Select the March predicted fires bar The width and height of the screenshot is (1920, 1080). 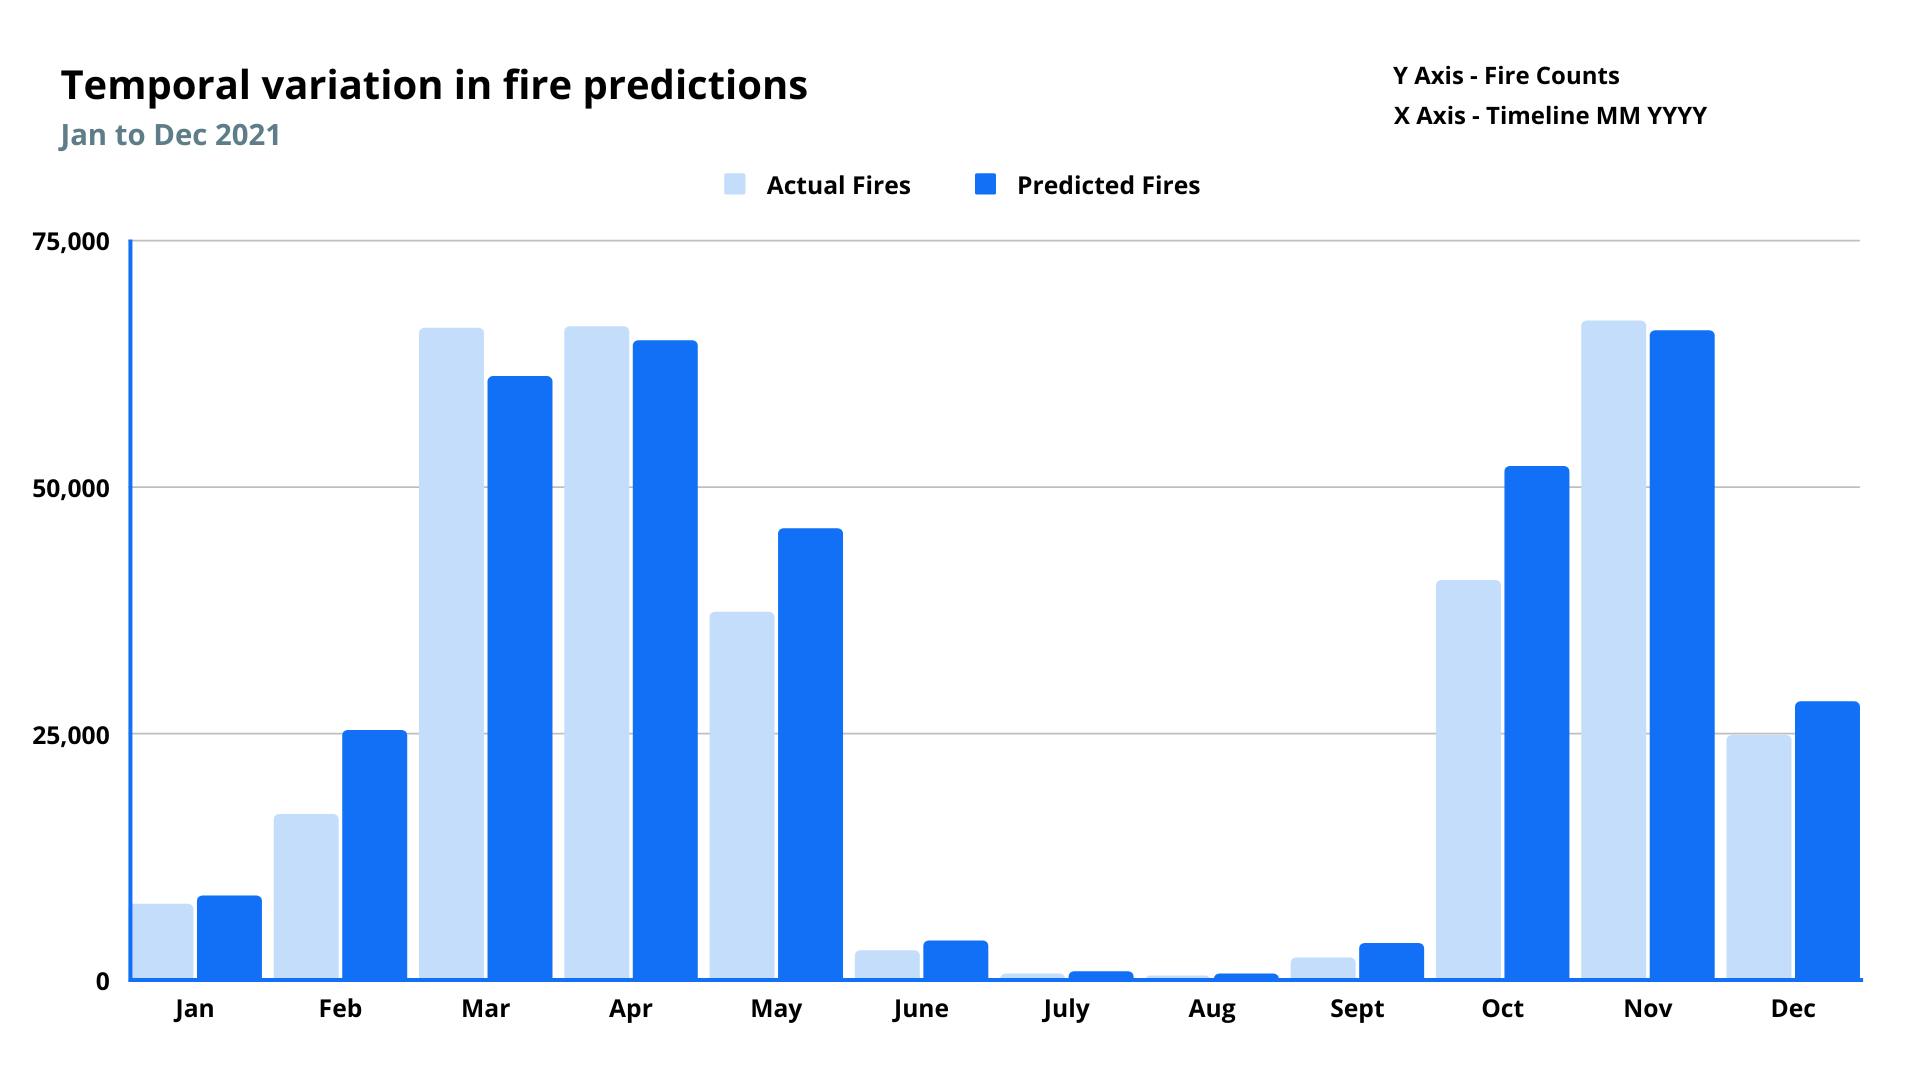click(x=520, y=677)
